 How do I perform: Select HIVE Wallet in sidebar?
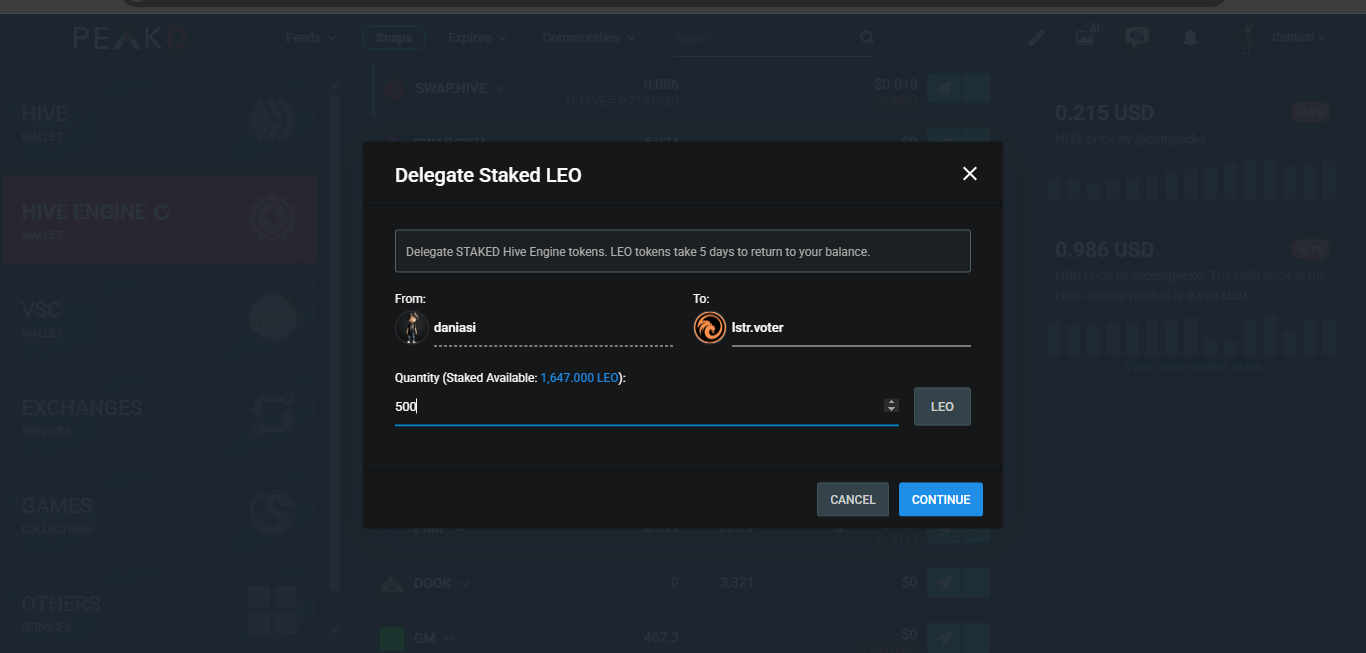click(x=160, y=122)
